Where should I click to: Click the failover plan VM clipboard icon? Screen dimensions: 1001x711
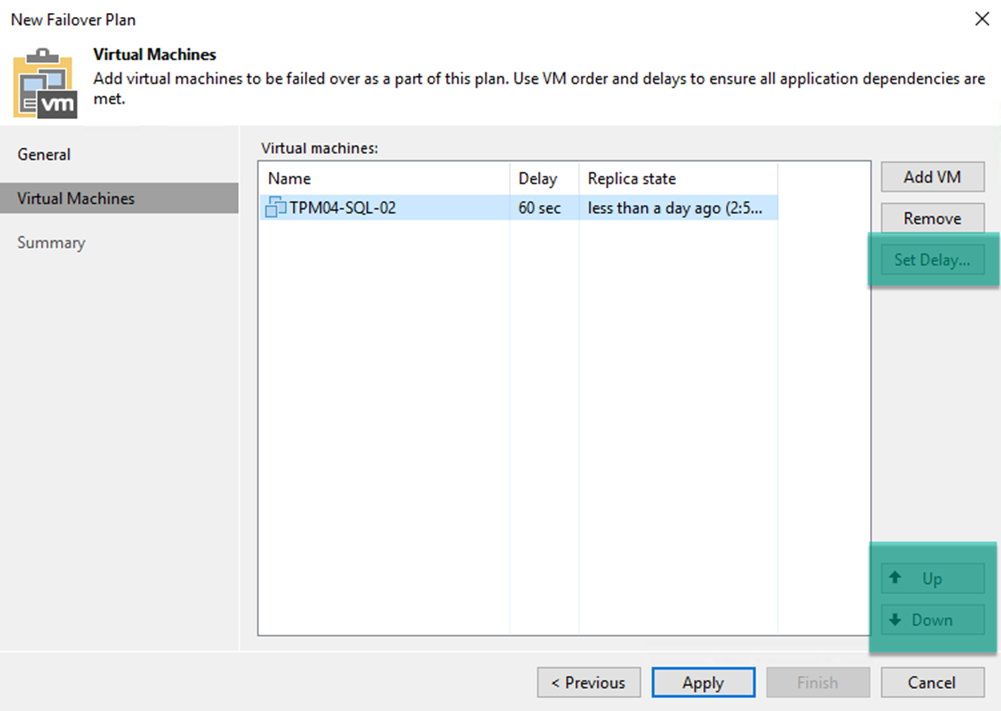tap(45, 83)
